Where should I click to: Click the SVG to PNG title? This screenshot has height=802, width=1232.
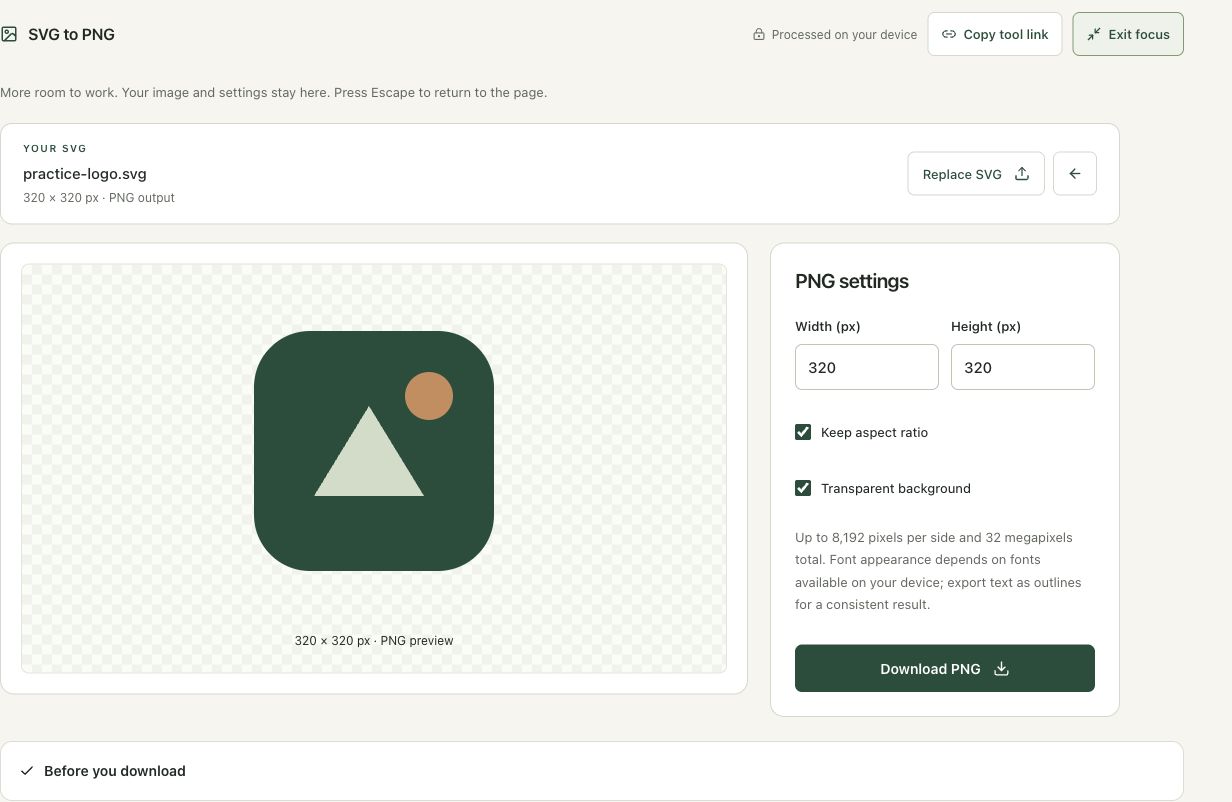point(71,34)
